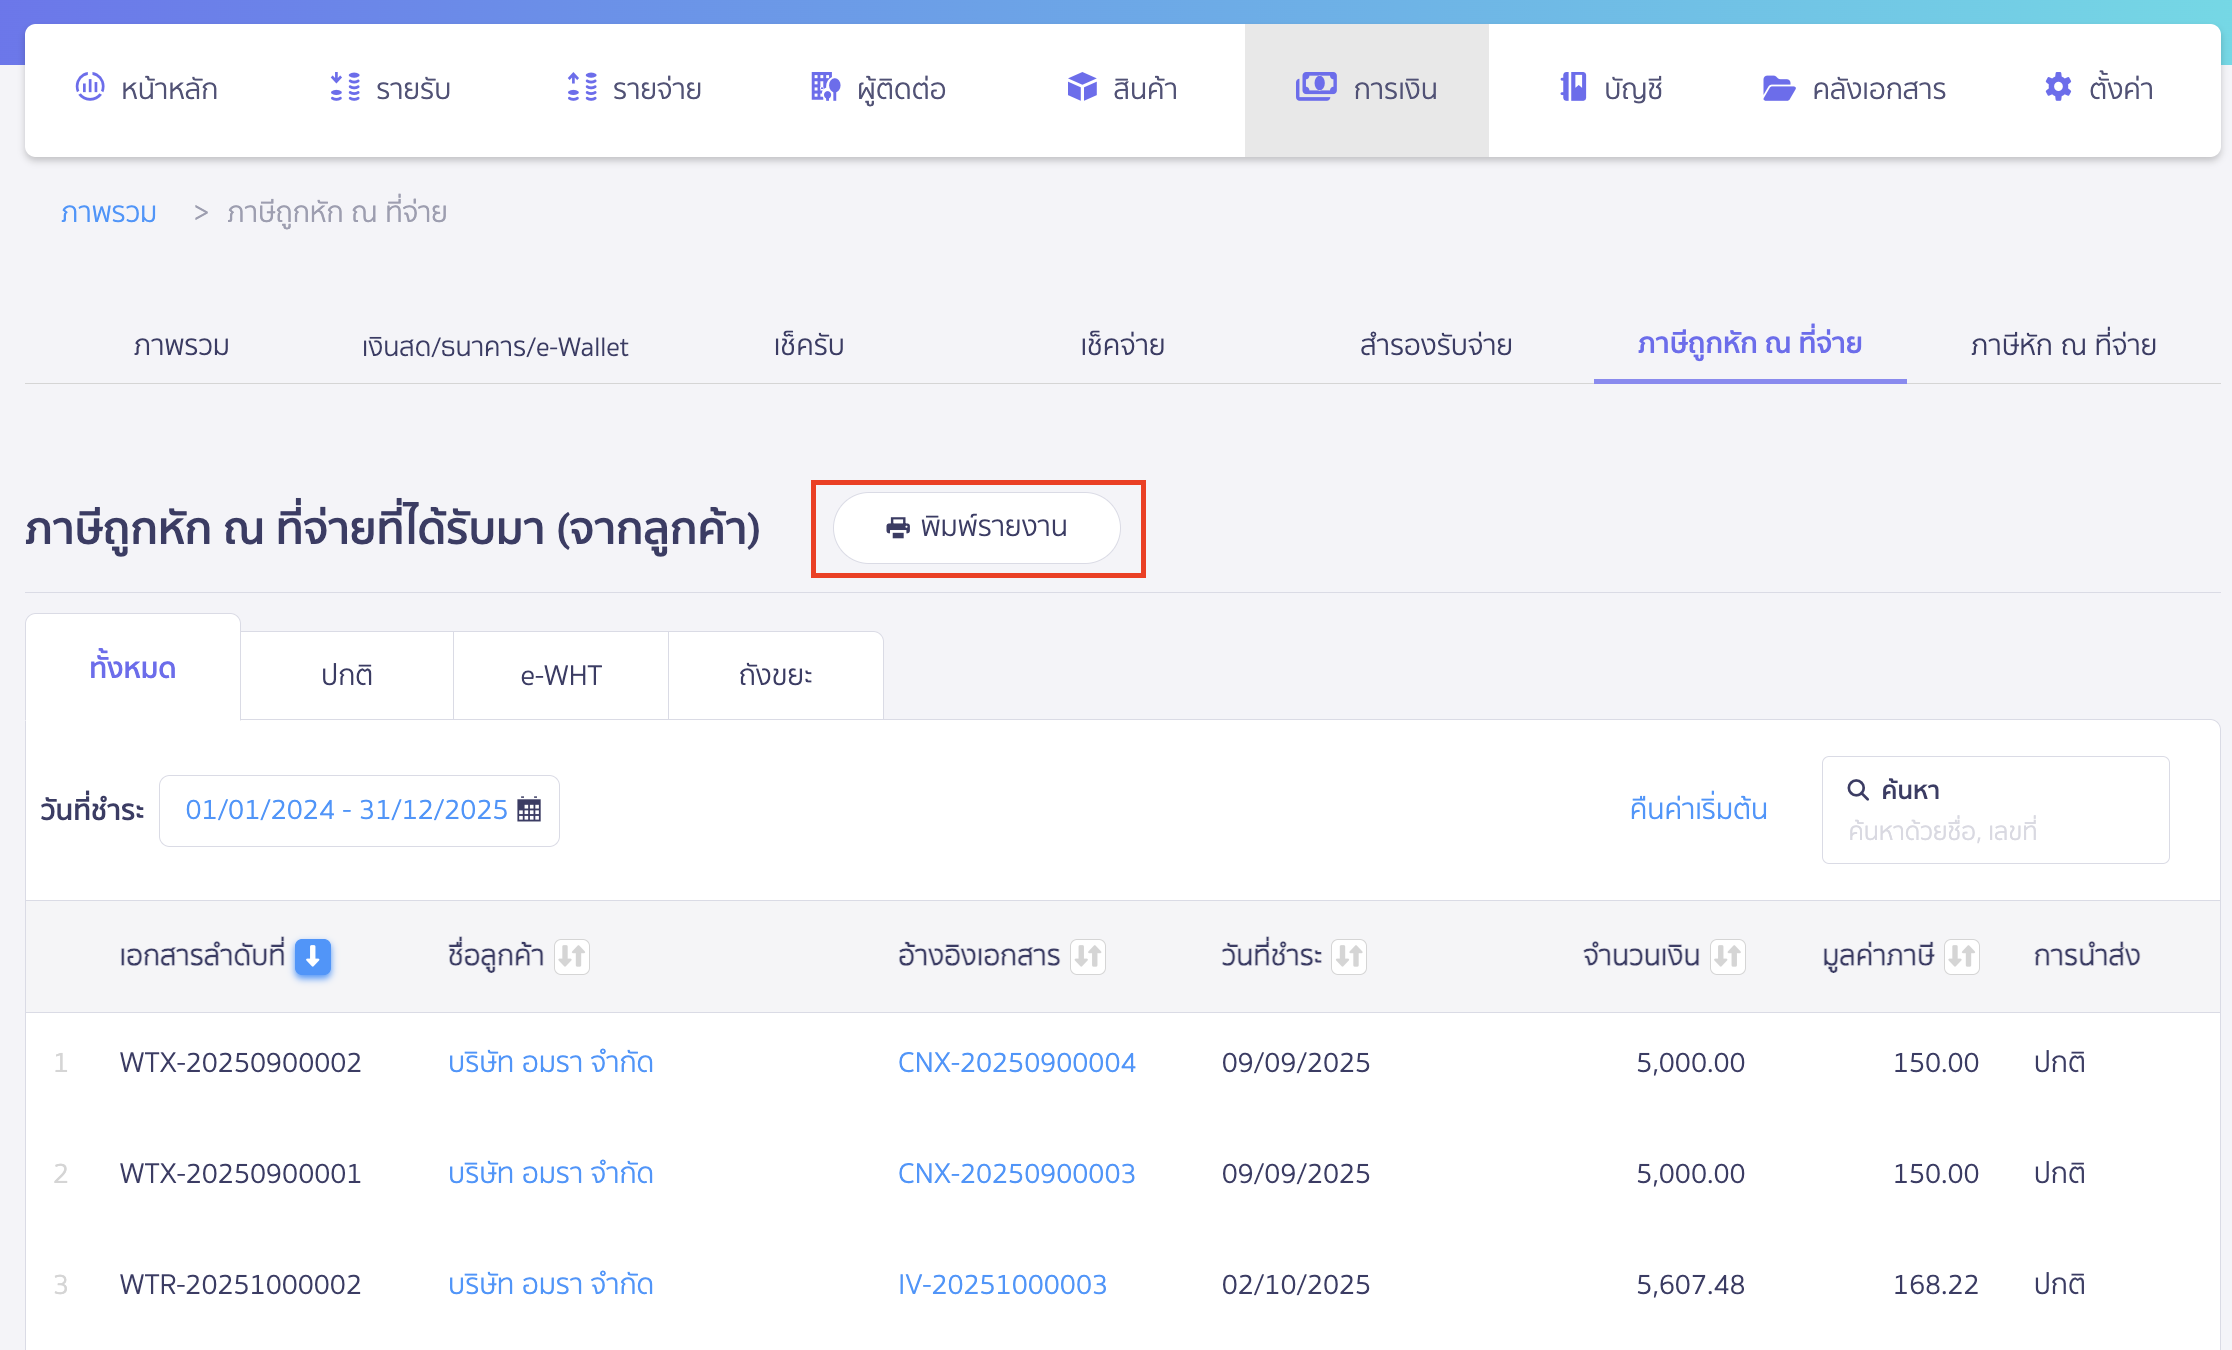
Task: Open the ตั้งค่า settings gear icon
Action: pos(2058,88)
